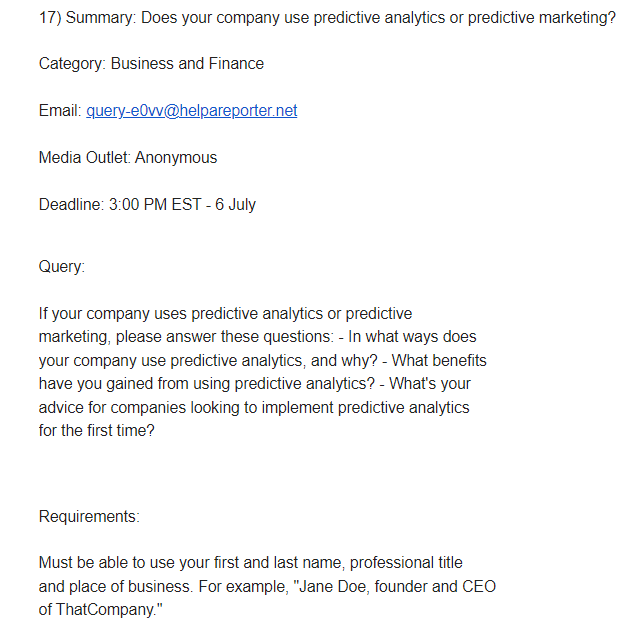637x644 pixels.
Task: Click the query line starting "If your company uses"
Action: point(225,314)
